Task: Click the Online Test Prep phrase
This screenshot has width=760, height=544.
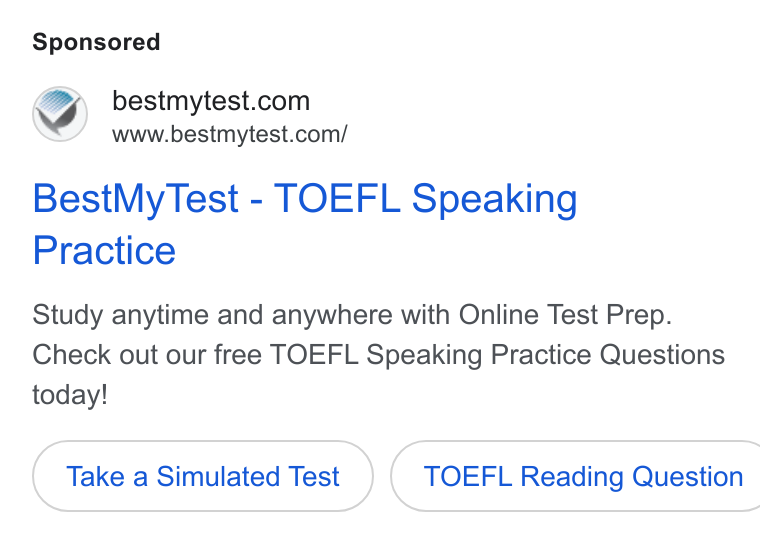Action: pyautogui.click(x=565, y=315)
